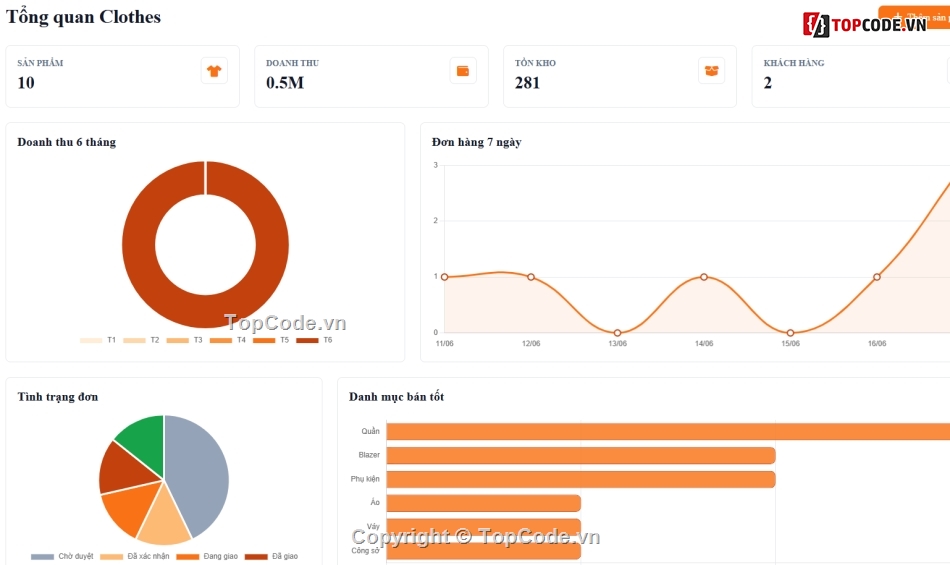The width and height of the screenshot is (950, 565).
Task: Click the Phụ kiện bar in best-selling chart
Action: click(x=581, y=480)
